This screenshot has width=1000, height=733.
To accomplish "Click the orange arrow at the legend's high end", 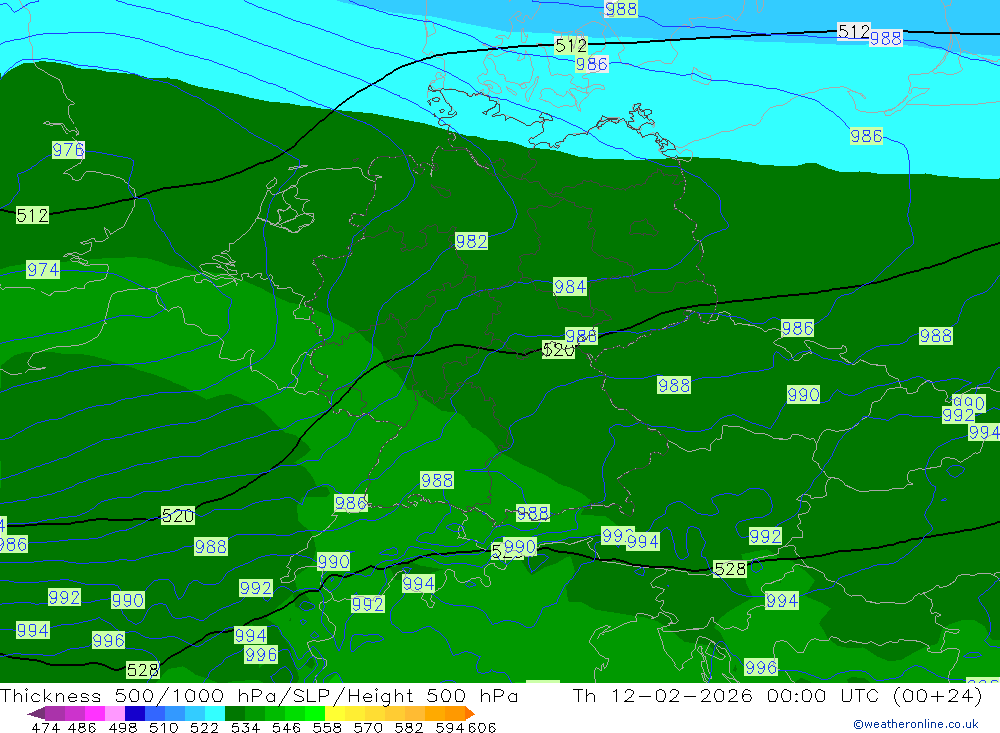I will click(x=470, y=713).
